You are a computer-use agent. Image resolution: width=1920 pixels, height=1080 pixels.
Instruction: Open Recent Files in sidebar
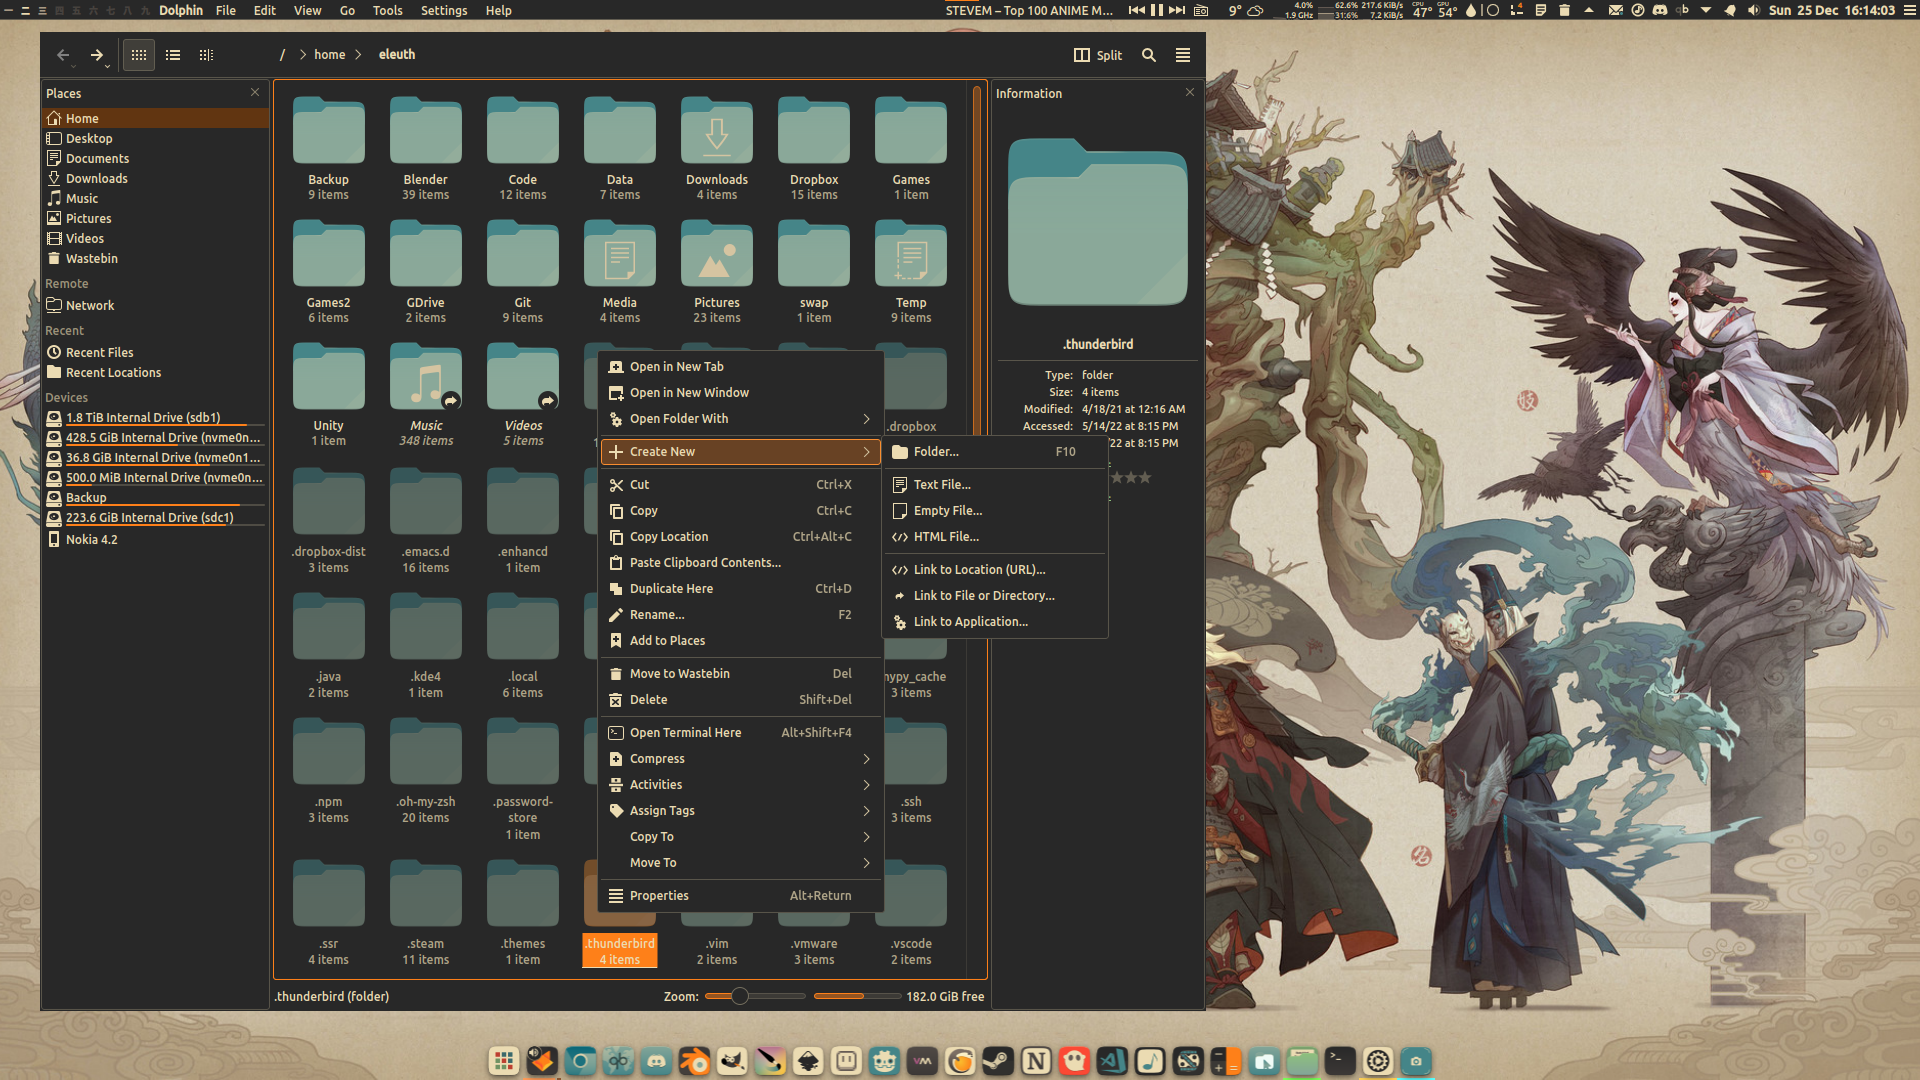click(x=155, y=353)
